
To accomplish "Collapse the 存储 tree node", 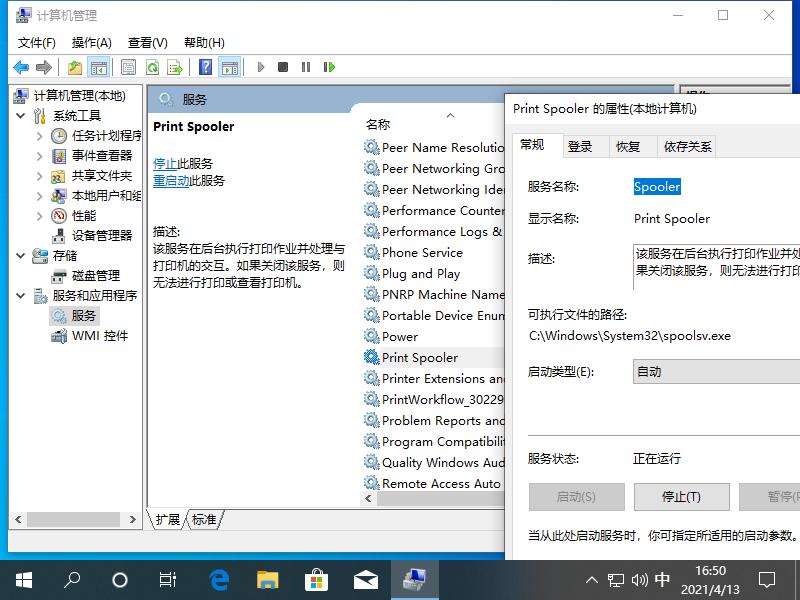I will pyautogui.click(x=20, y=256).
